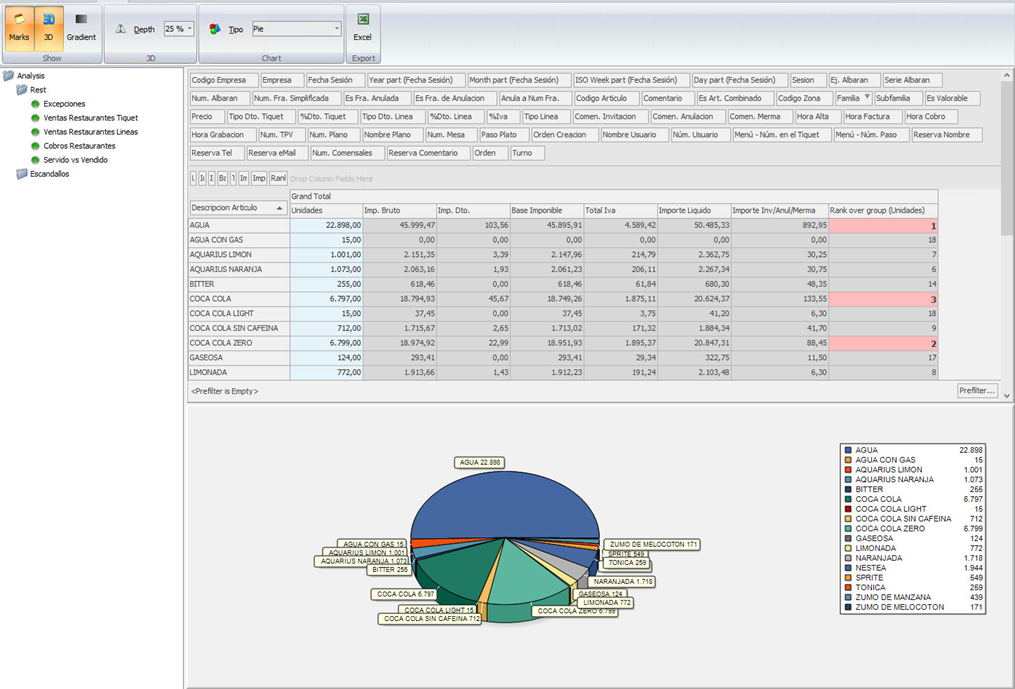1015x689 pixels.
Task: Click the green dot beside Excepciones
Action: (35, 104)
